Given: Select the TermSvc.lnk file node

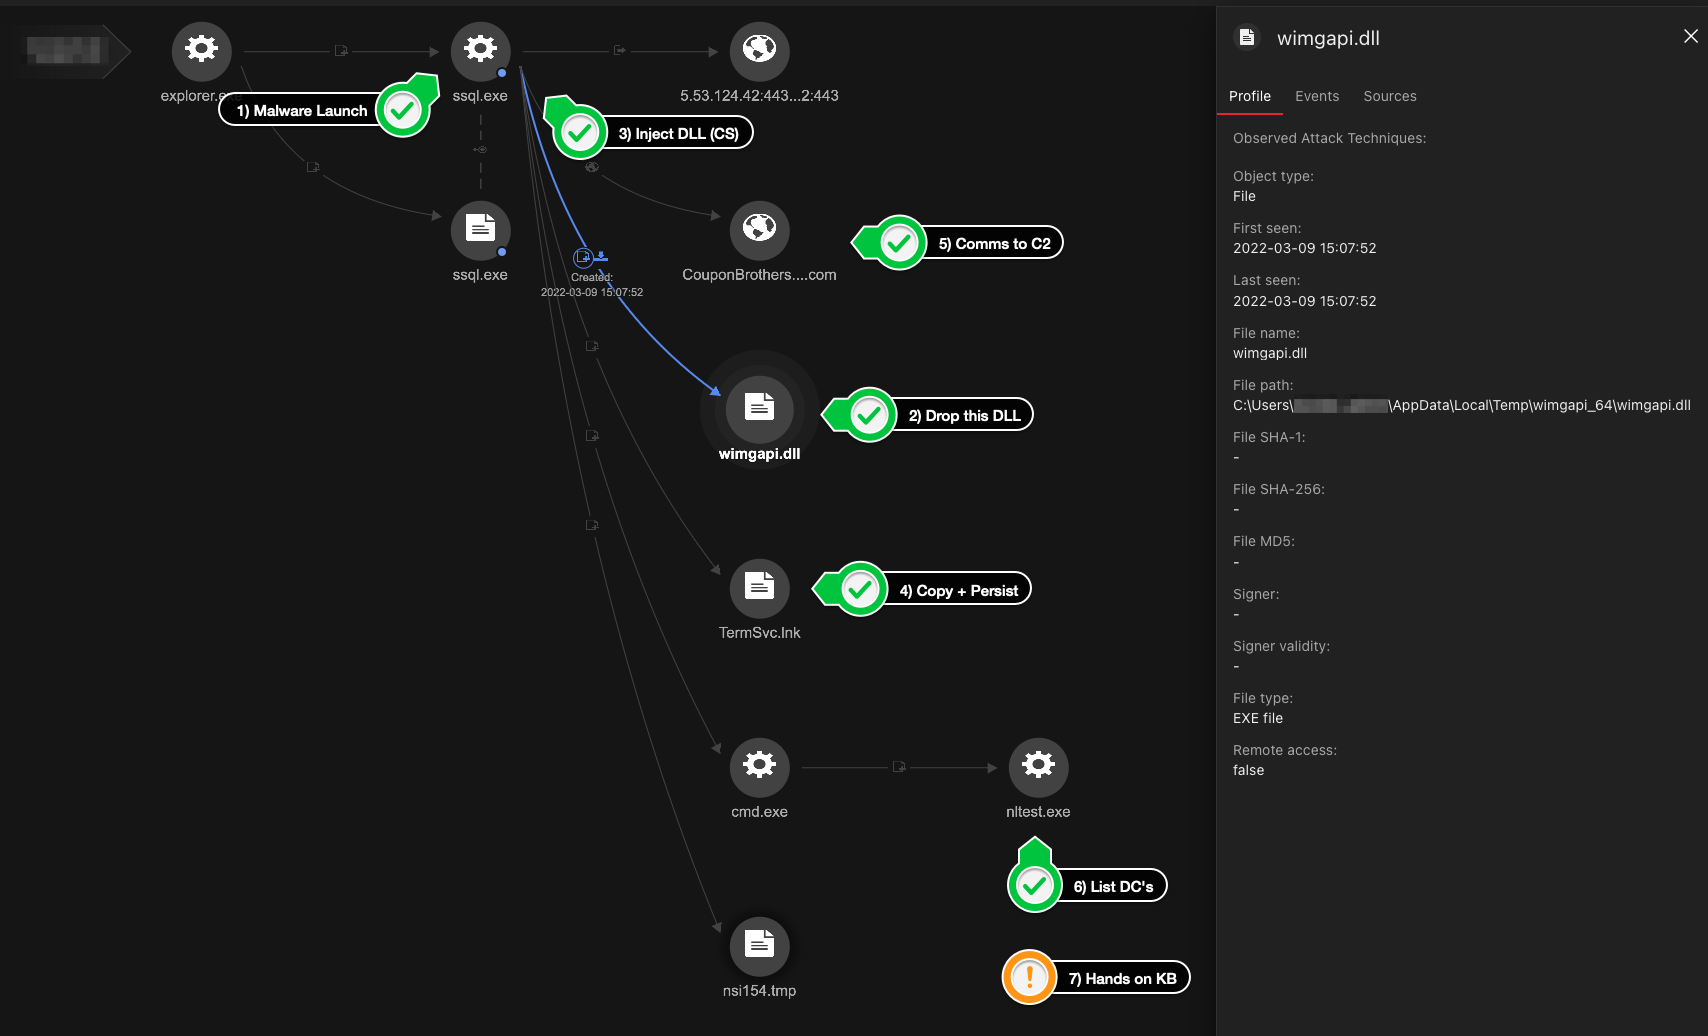Looking at the screenshot, I should coord(759,588).
